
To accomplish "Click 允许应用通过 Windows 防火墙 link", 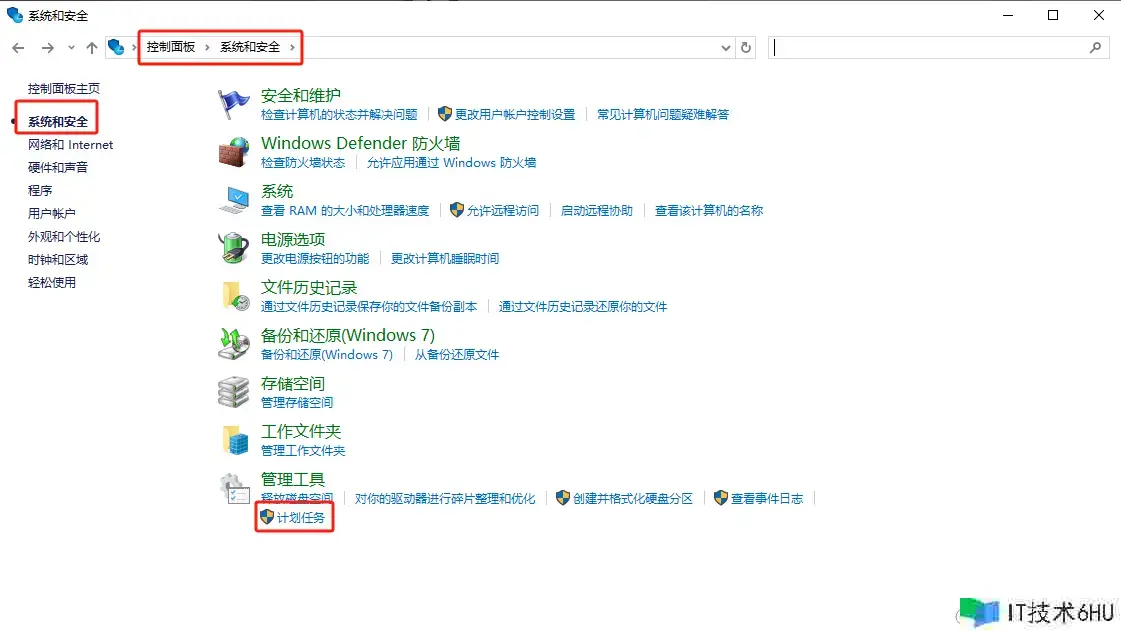I will [x=451, y=162].
